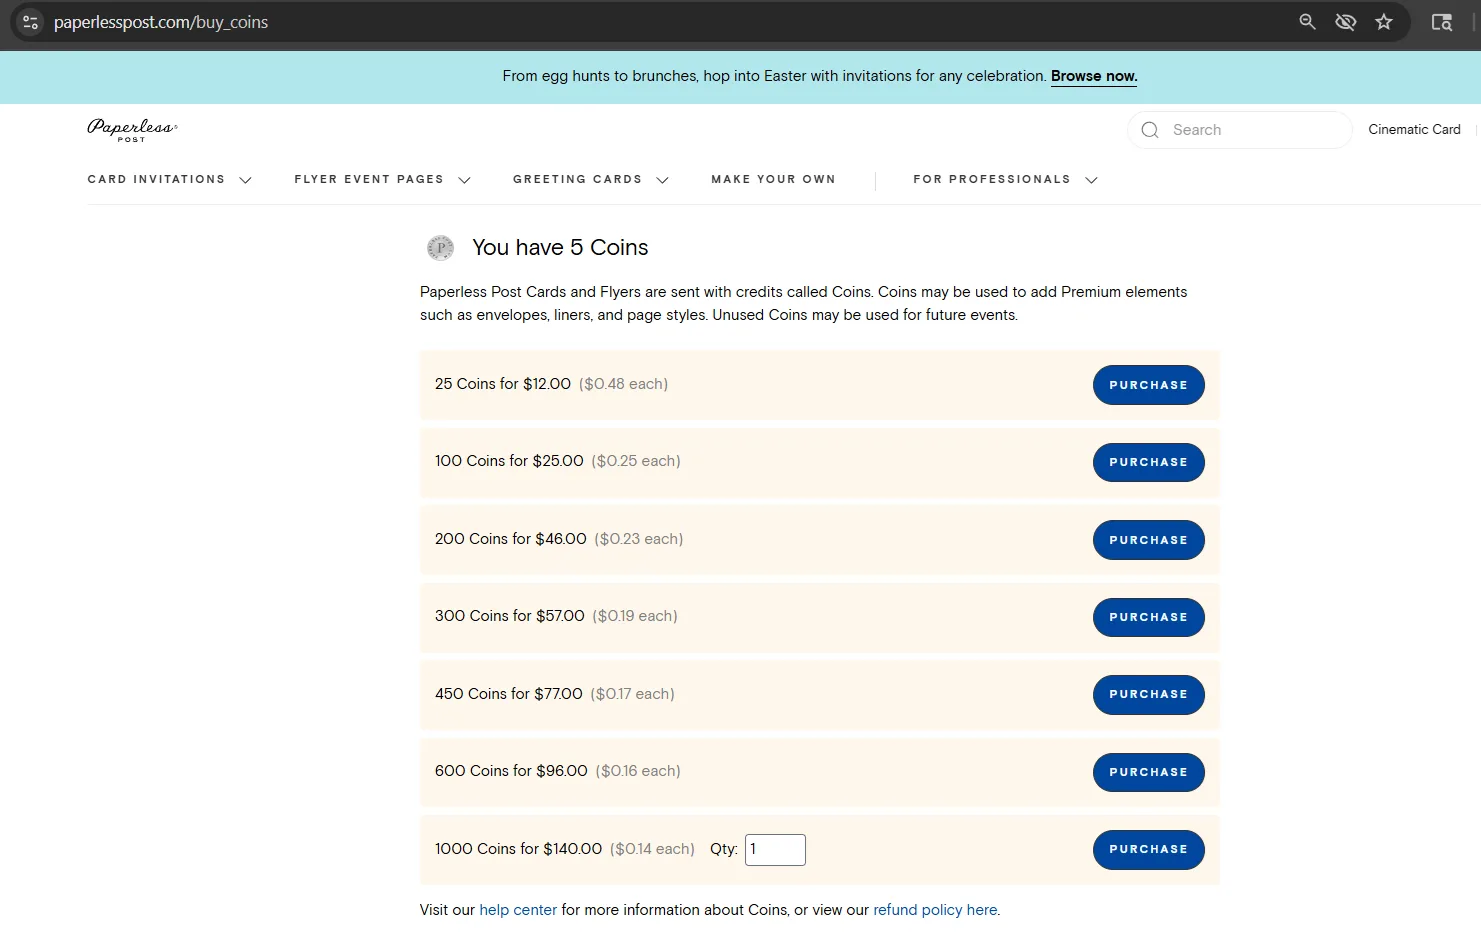This screenshot has height=935, width=1481.
Task: Click the coin icon beside the coin balance
Action: [x=440, y=248]
